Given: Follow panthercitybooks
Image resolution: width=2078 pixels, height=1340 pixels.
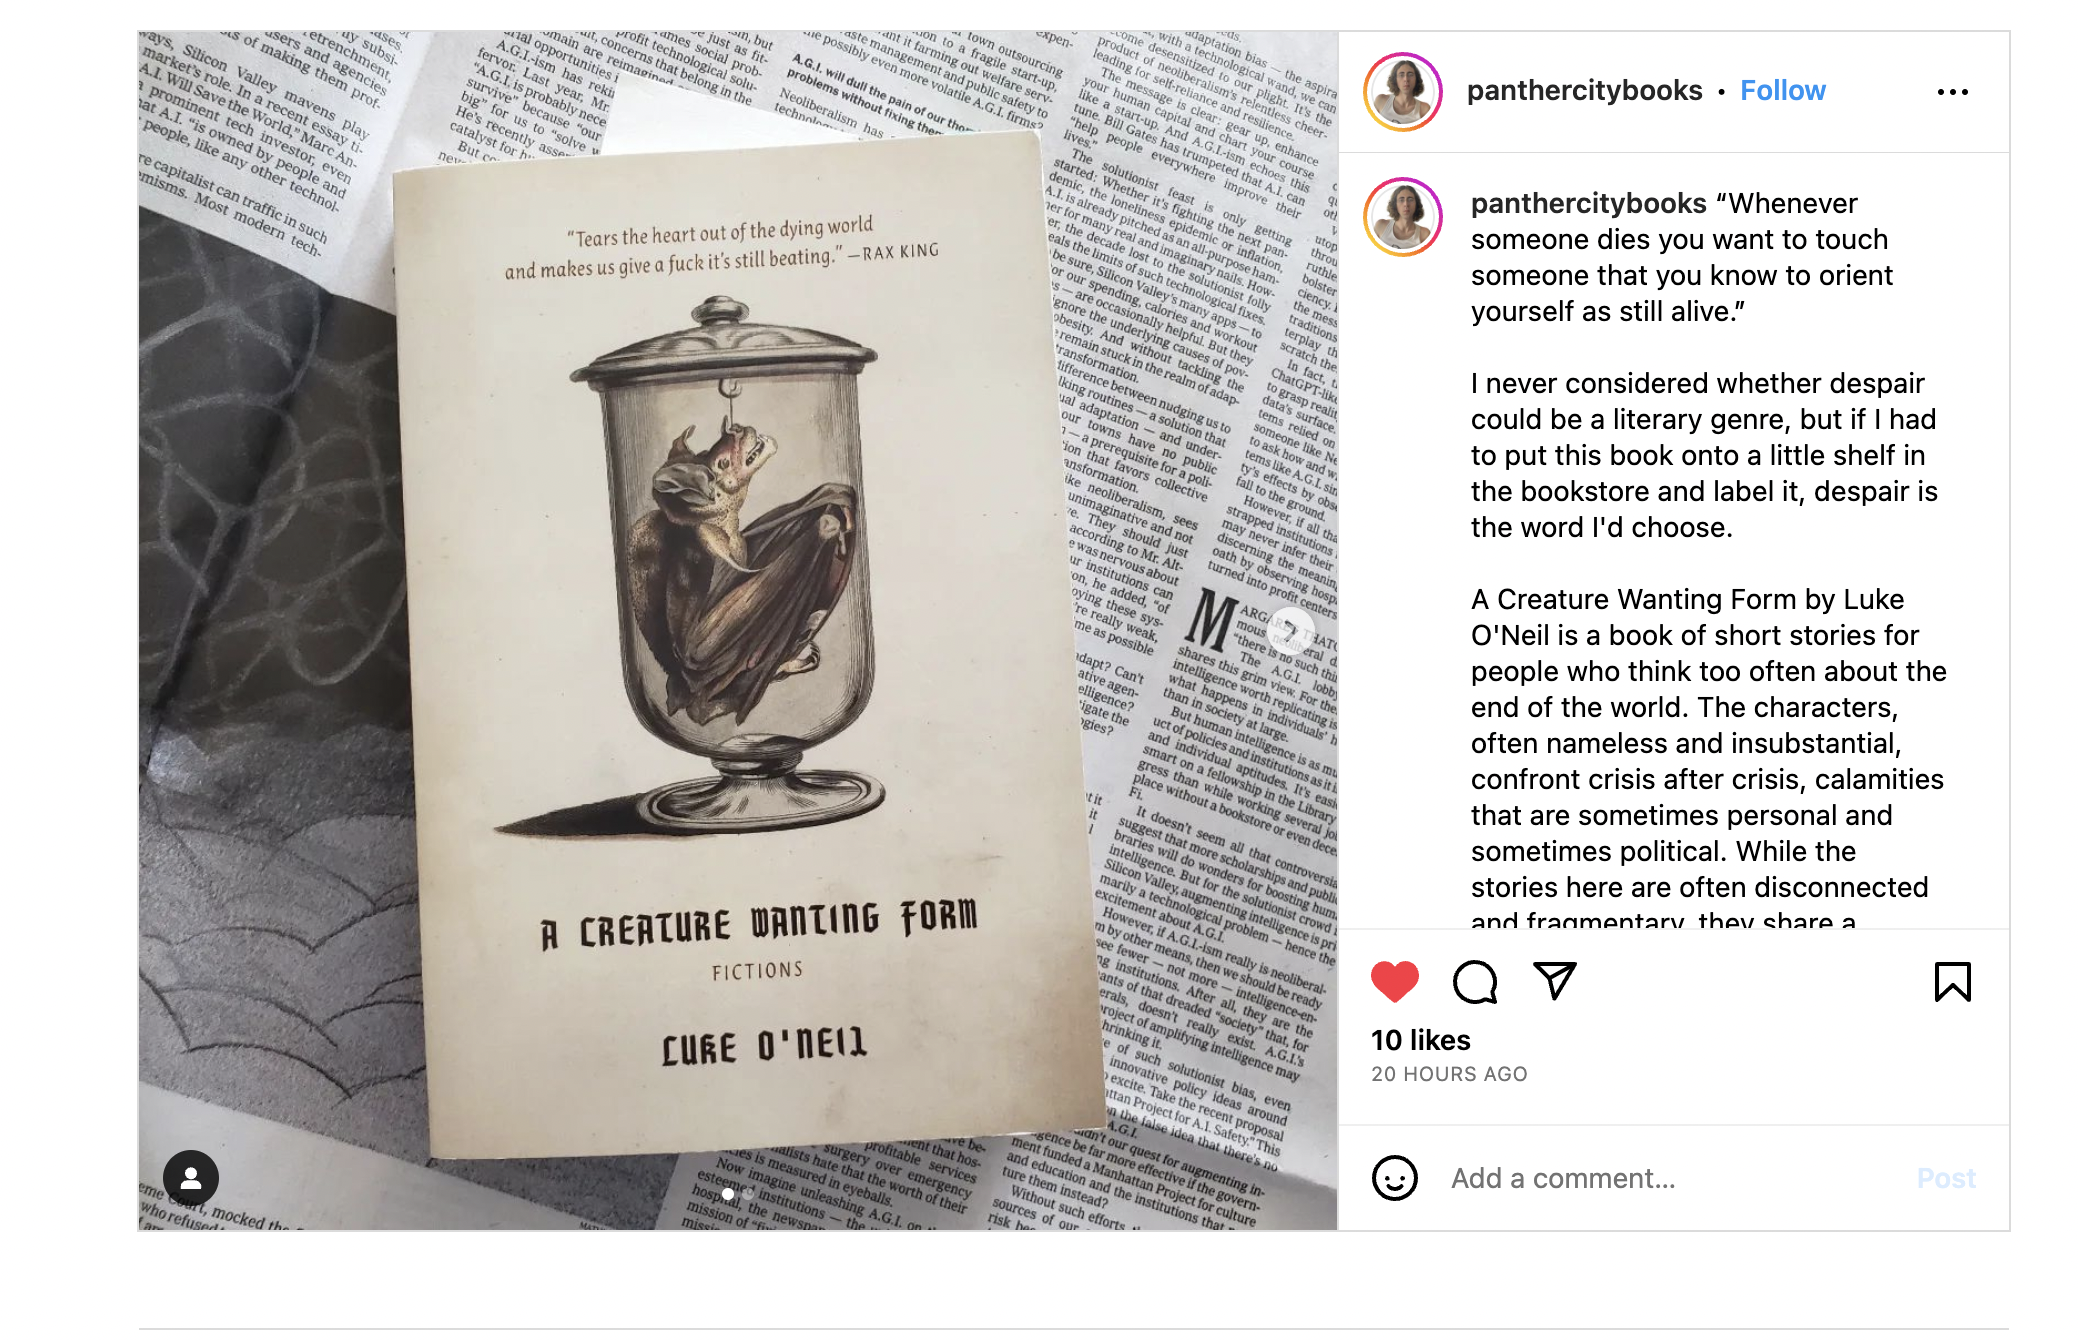Looking at the screenshot, I should pos(1783,91).
